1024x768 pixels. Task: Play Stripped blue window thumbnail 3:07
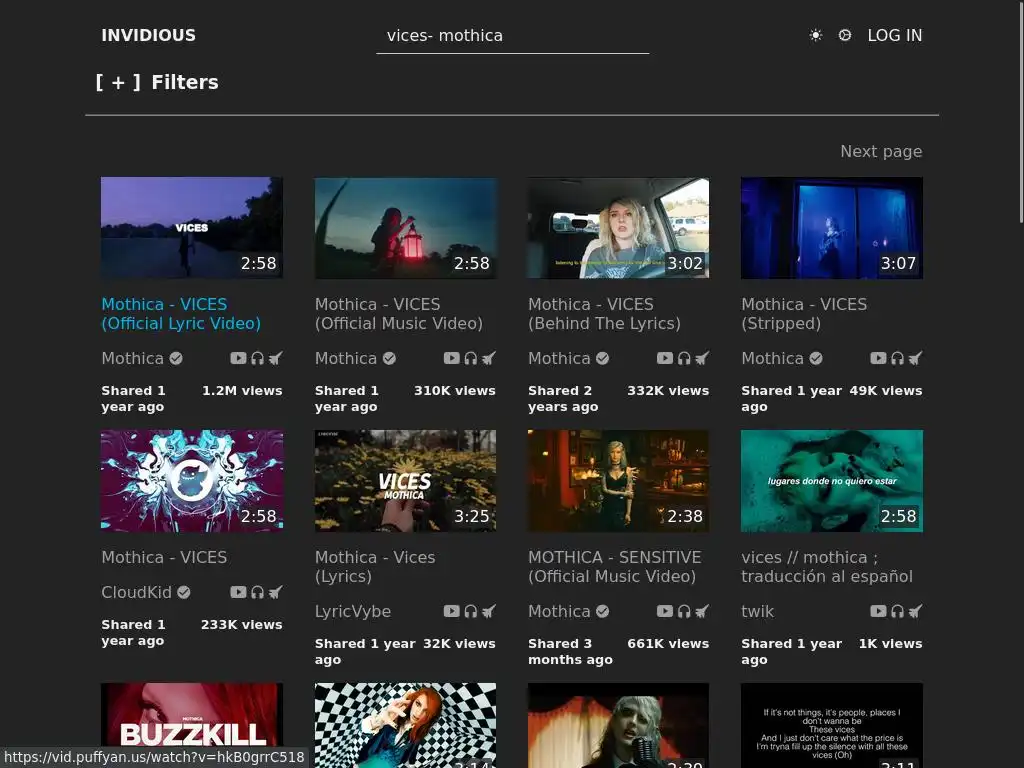point(832,228)
